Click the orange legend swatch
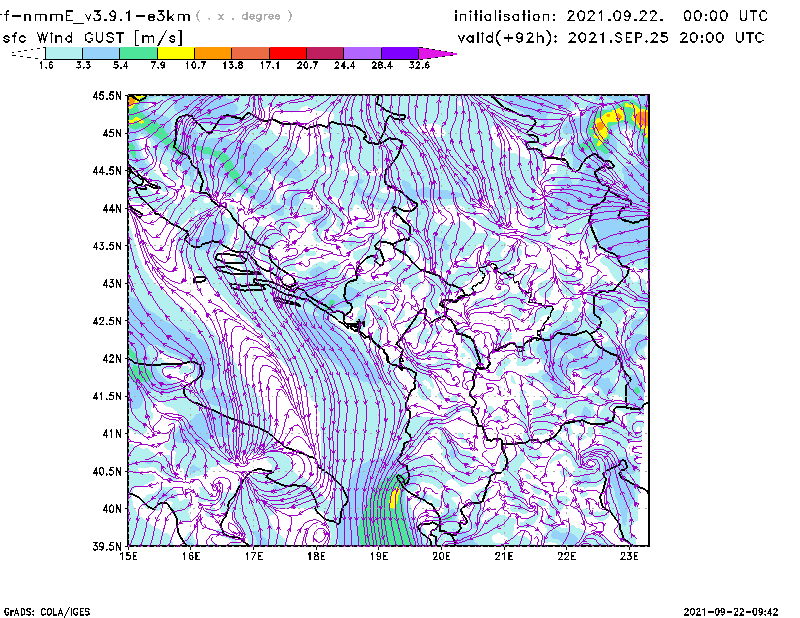 click(x=213, y=53)
